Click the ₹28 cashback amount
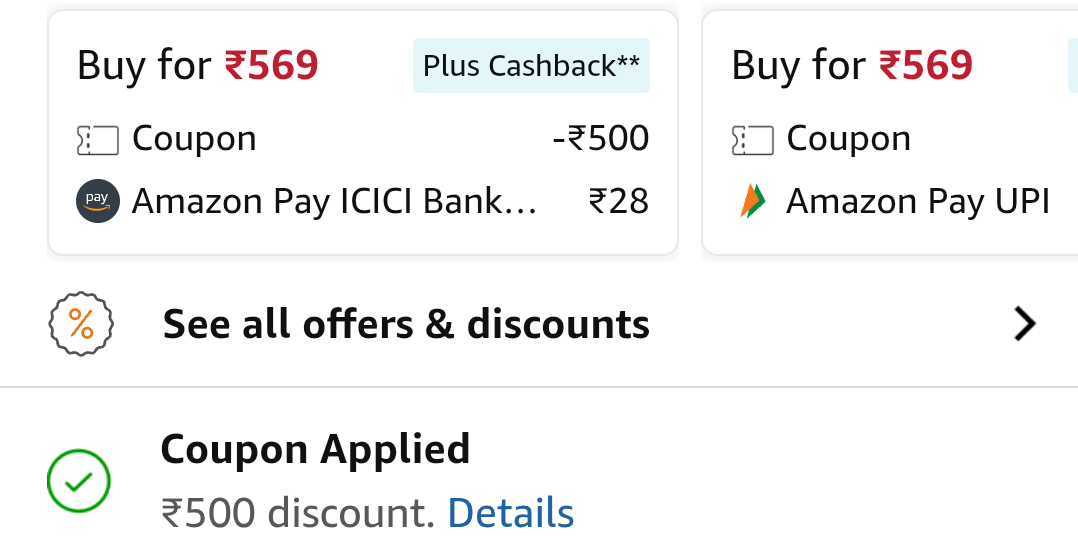This screenshot has height=555, width=1078. coord(619,202)
